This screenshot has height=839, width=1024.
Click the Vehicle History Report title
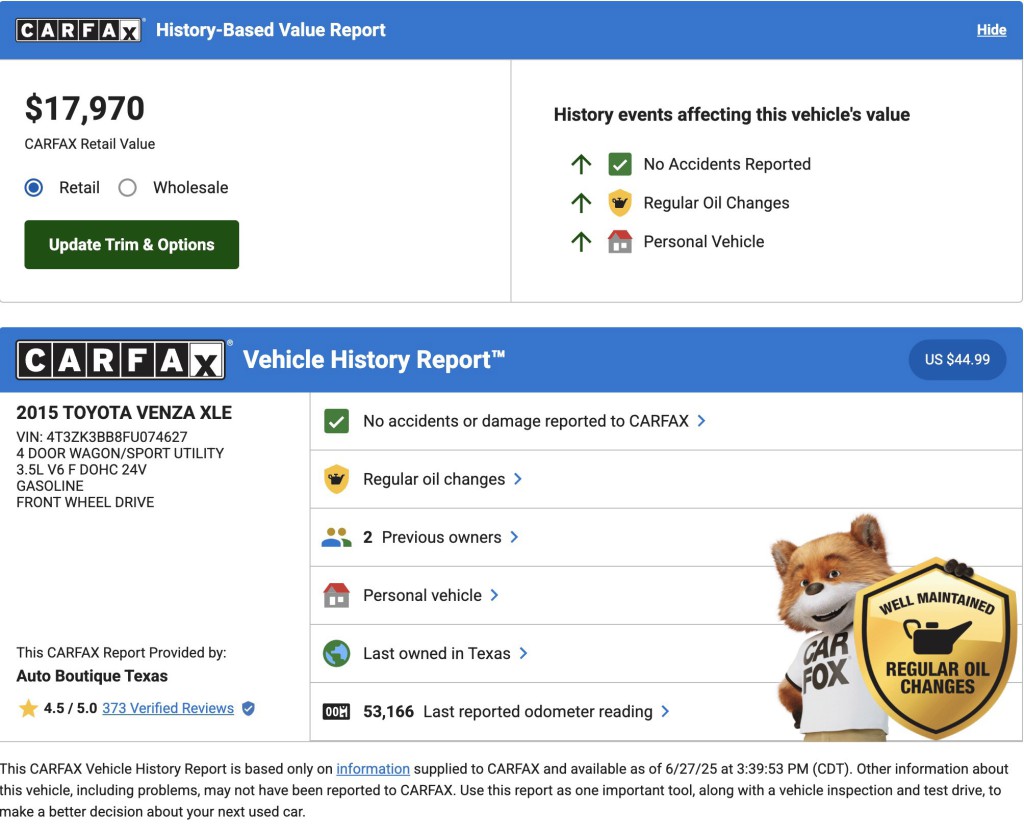pos(374,360)
